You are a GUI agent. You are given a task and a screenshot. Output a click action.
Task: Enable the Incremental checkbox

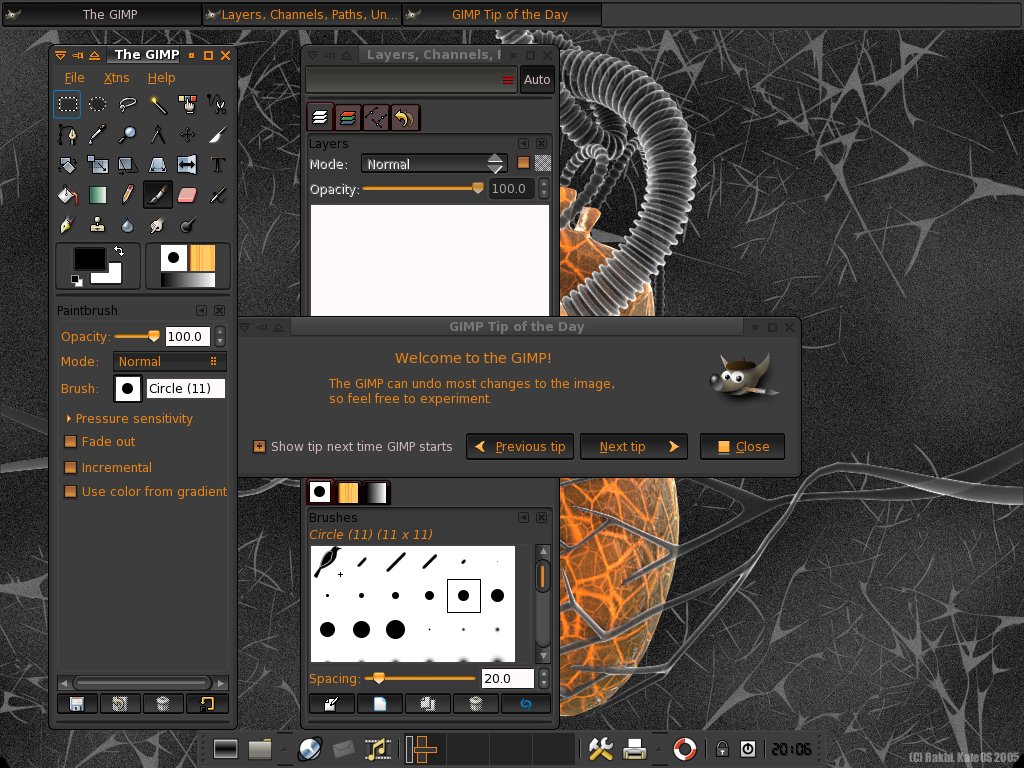tap(71, 468)
